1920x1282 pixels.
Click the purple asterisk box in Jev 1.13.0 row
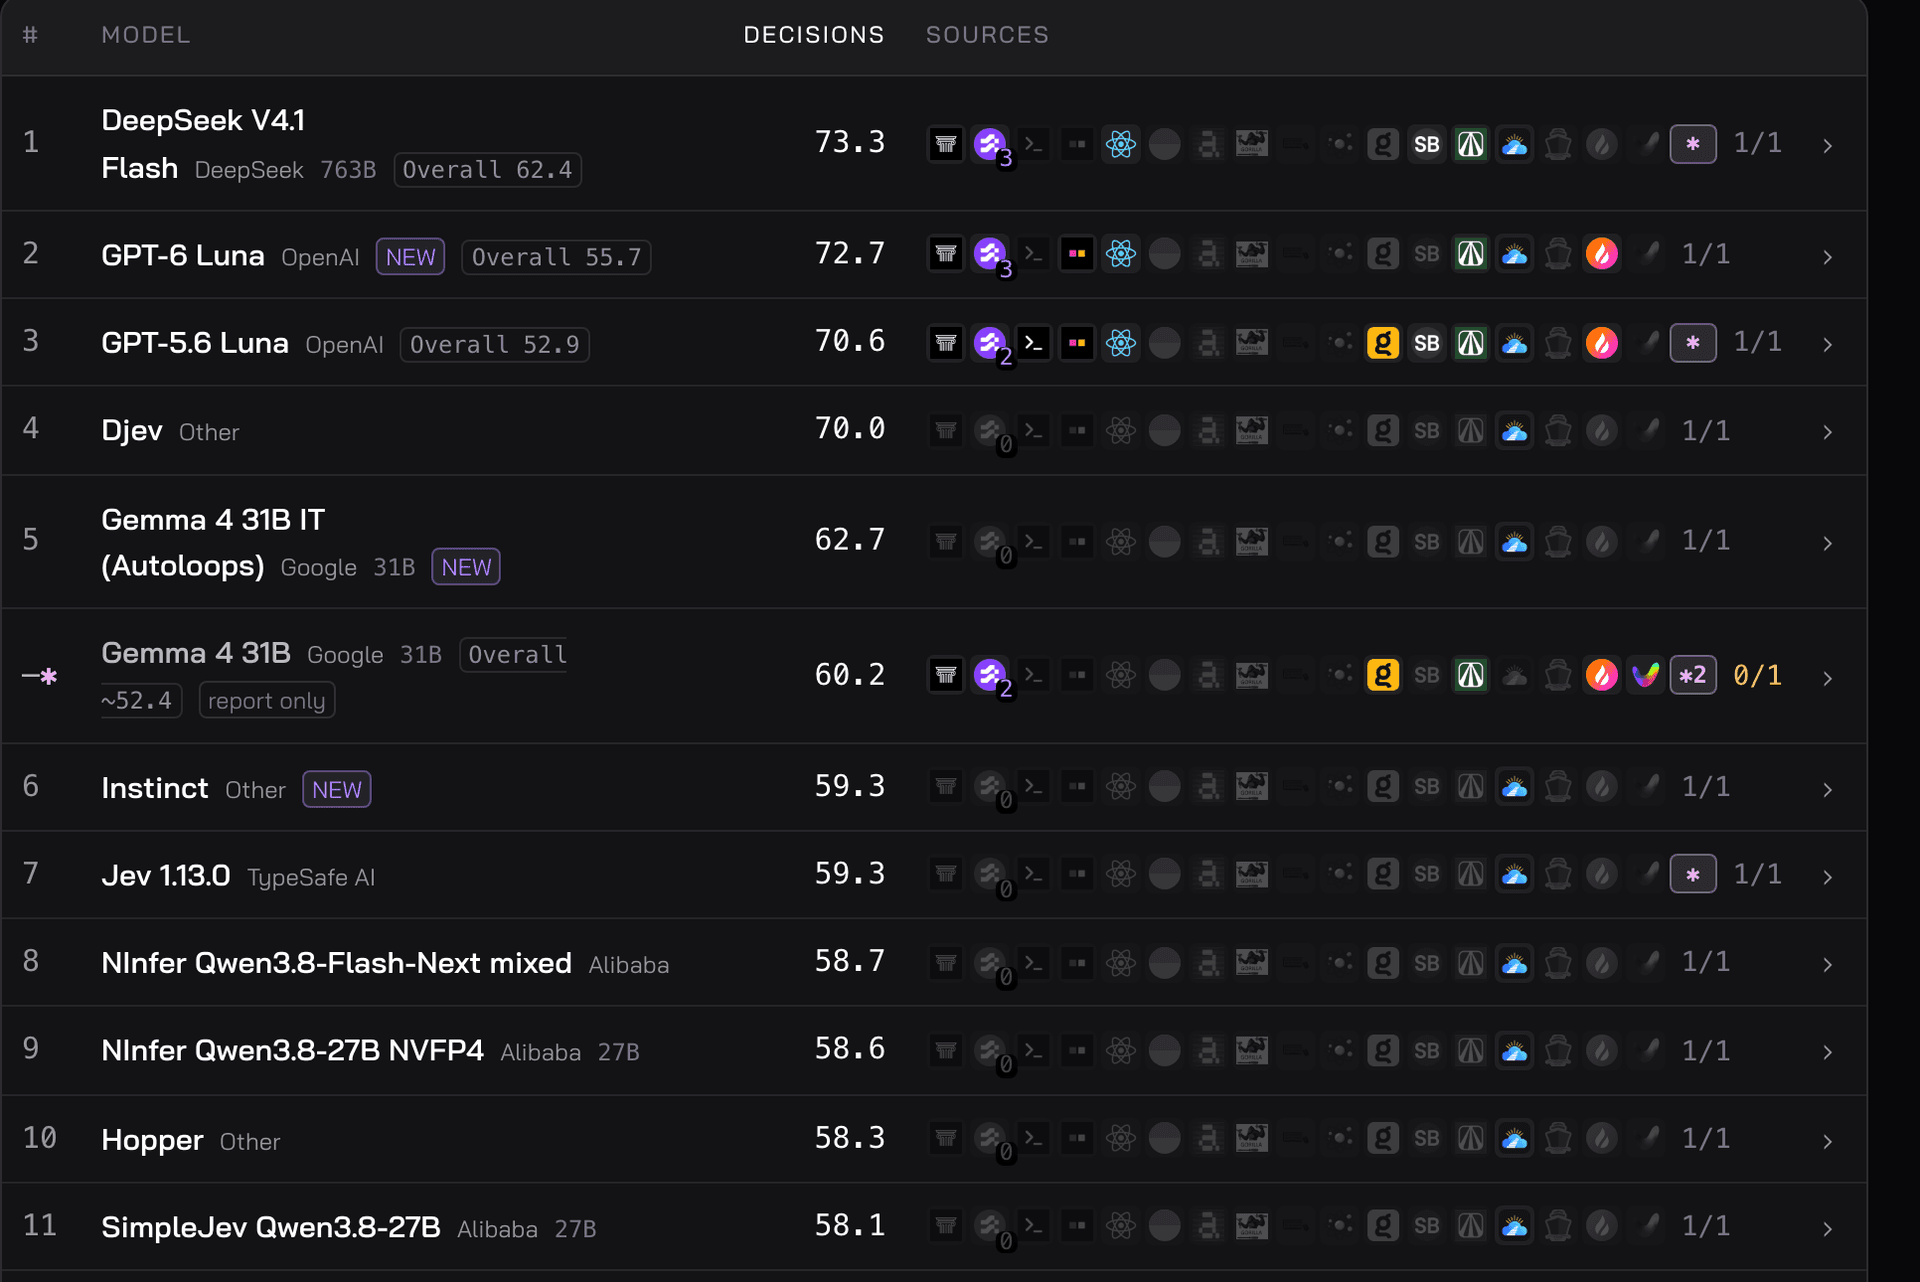tap(1693, 874)
